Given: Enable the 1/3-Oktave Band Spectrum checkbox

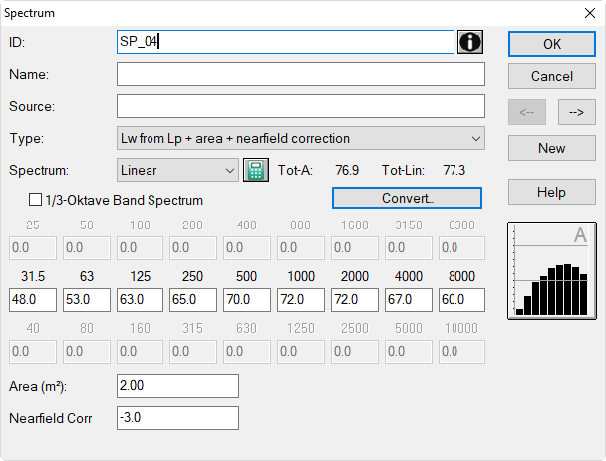Looking at the screenshot, I should tap(36, 200).
